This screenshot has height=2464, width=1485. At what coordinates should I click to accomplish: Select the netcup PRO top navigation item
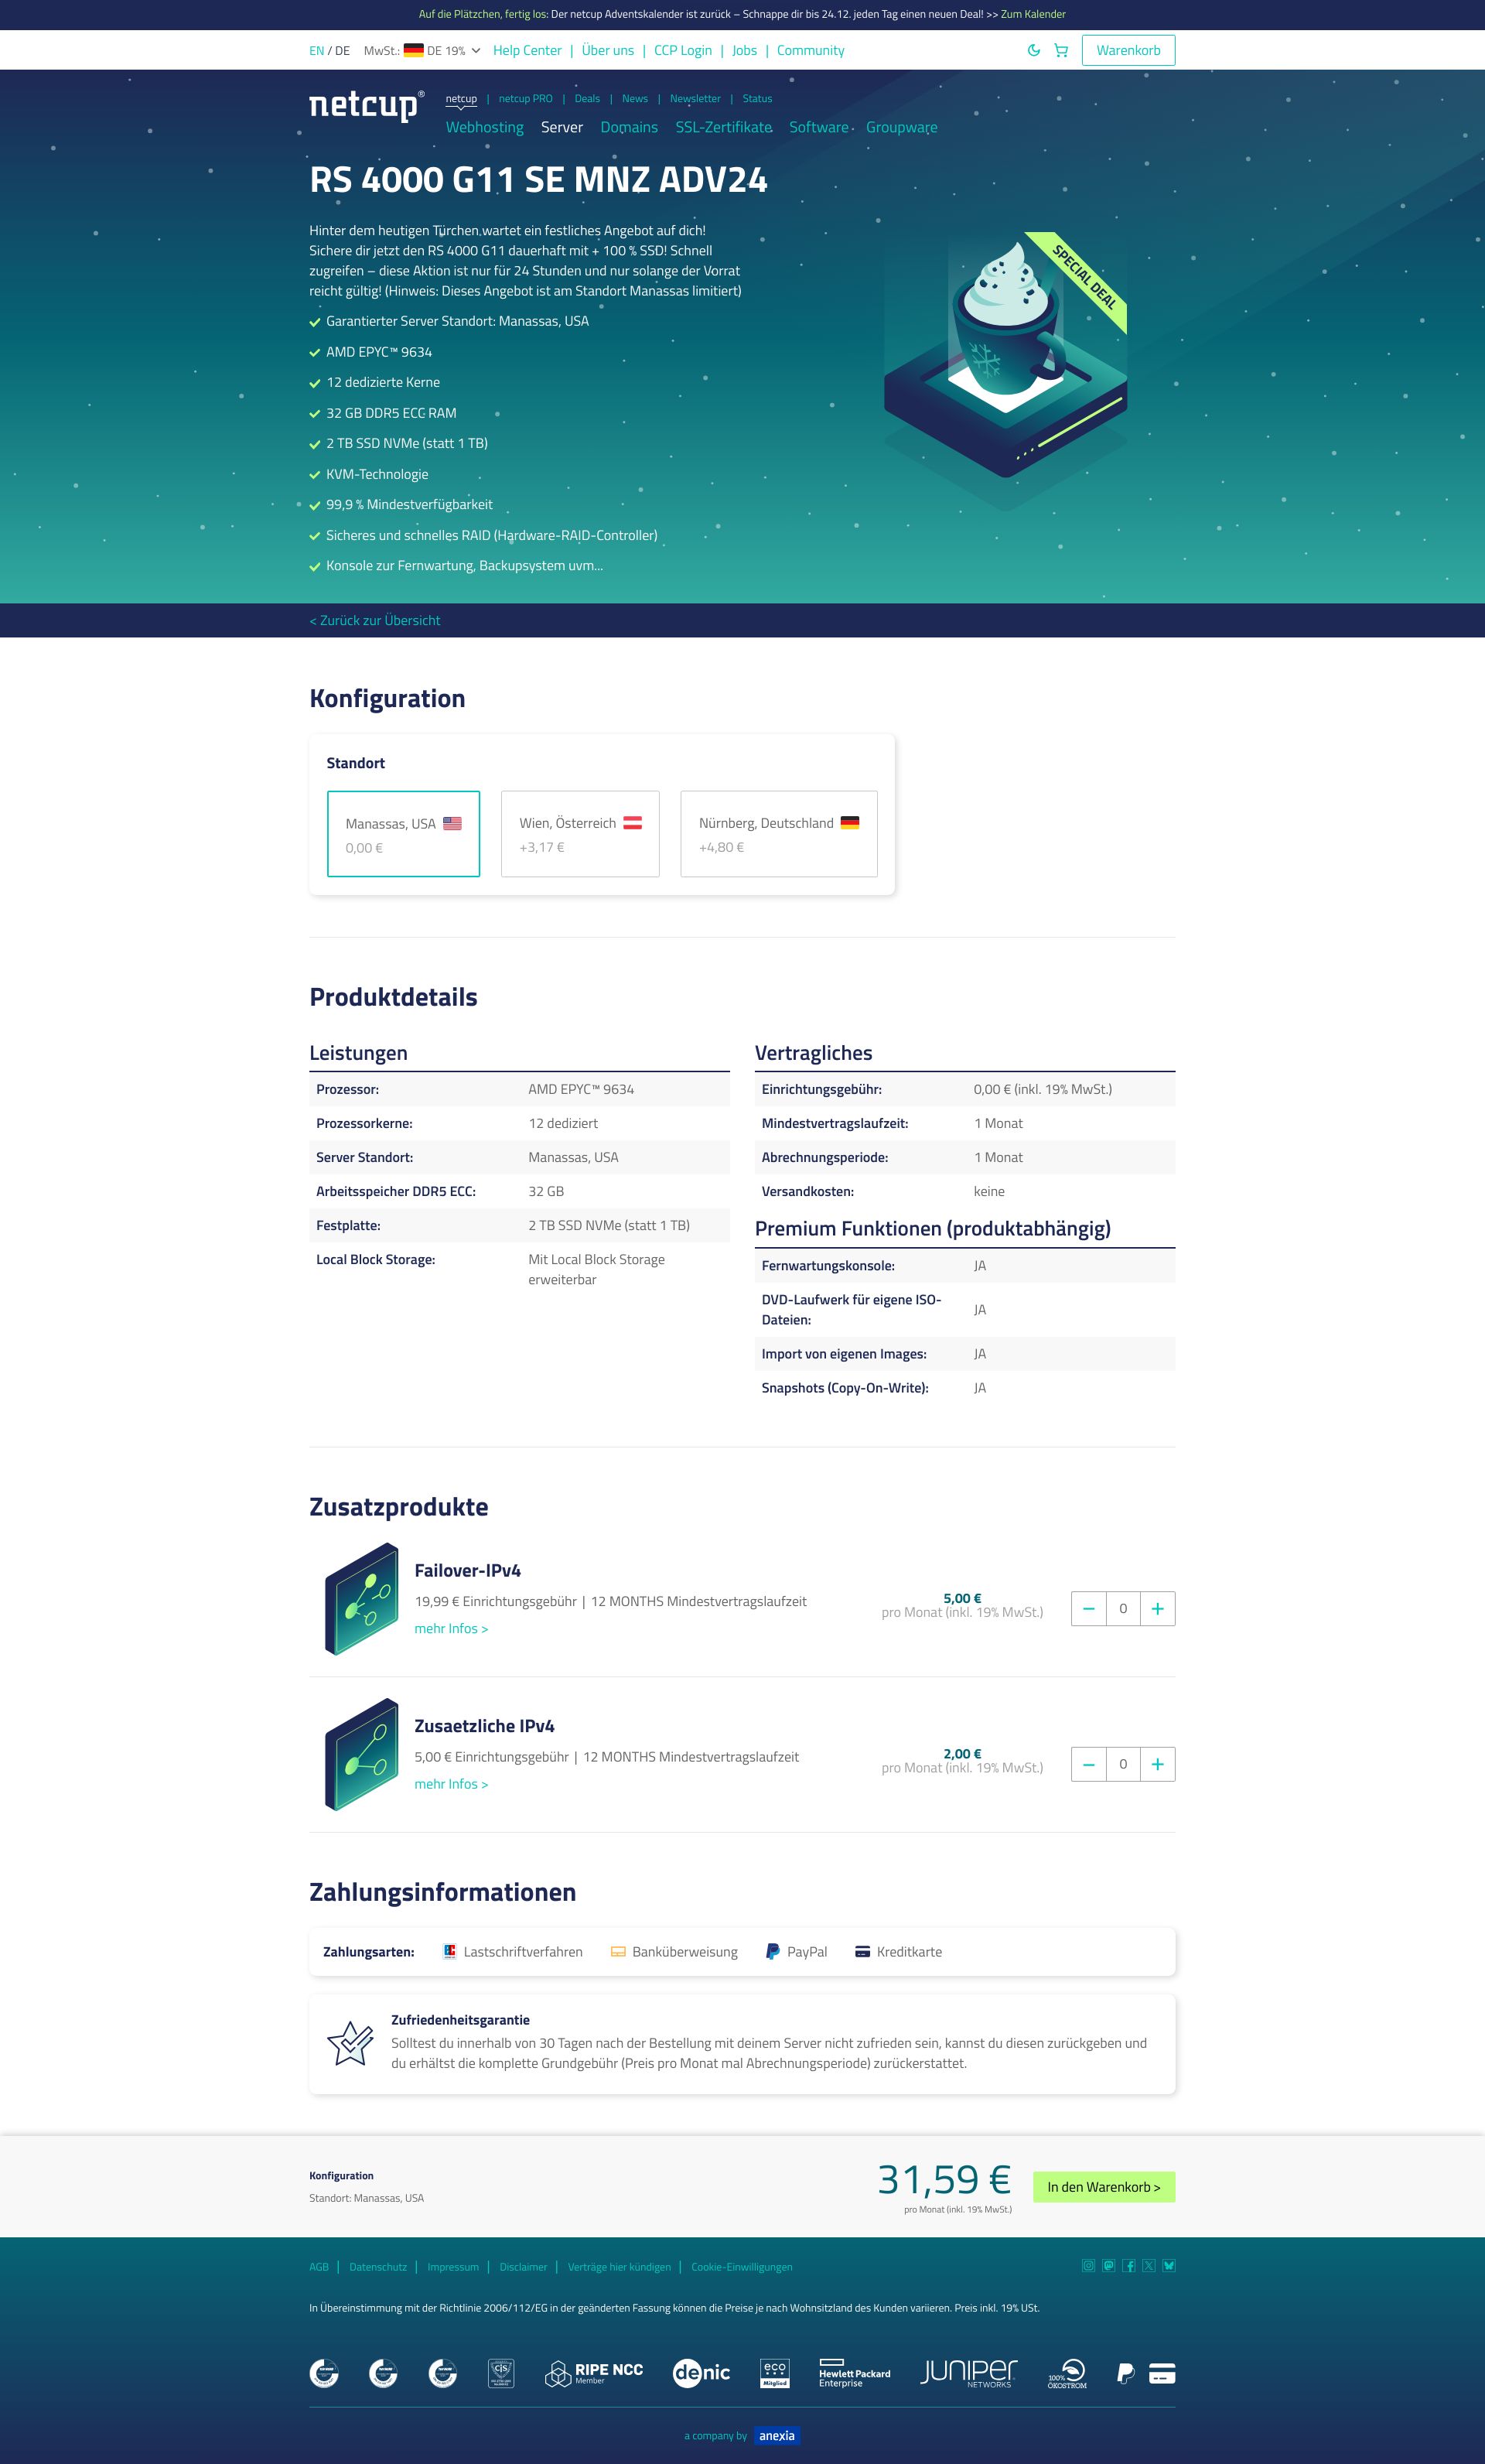[526, 98]
